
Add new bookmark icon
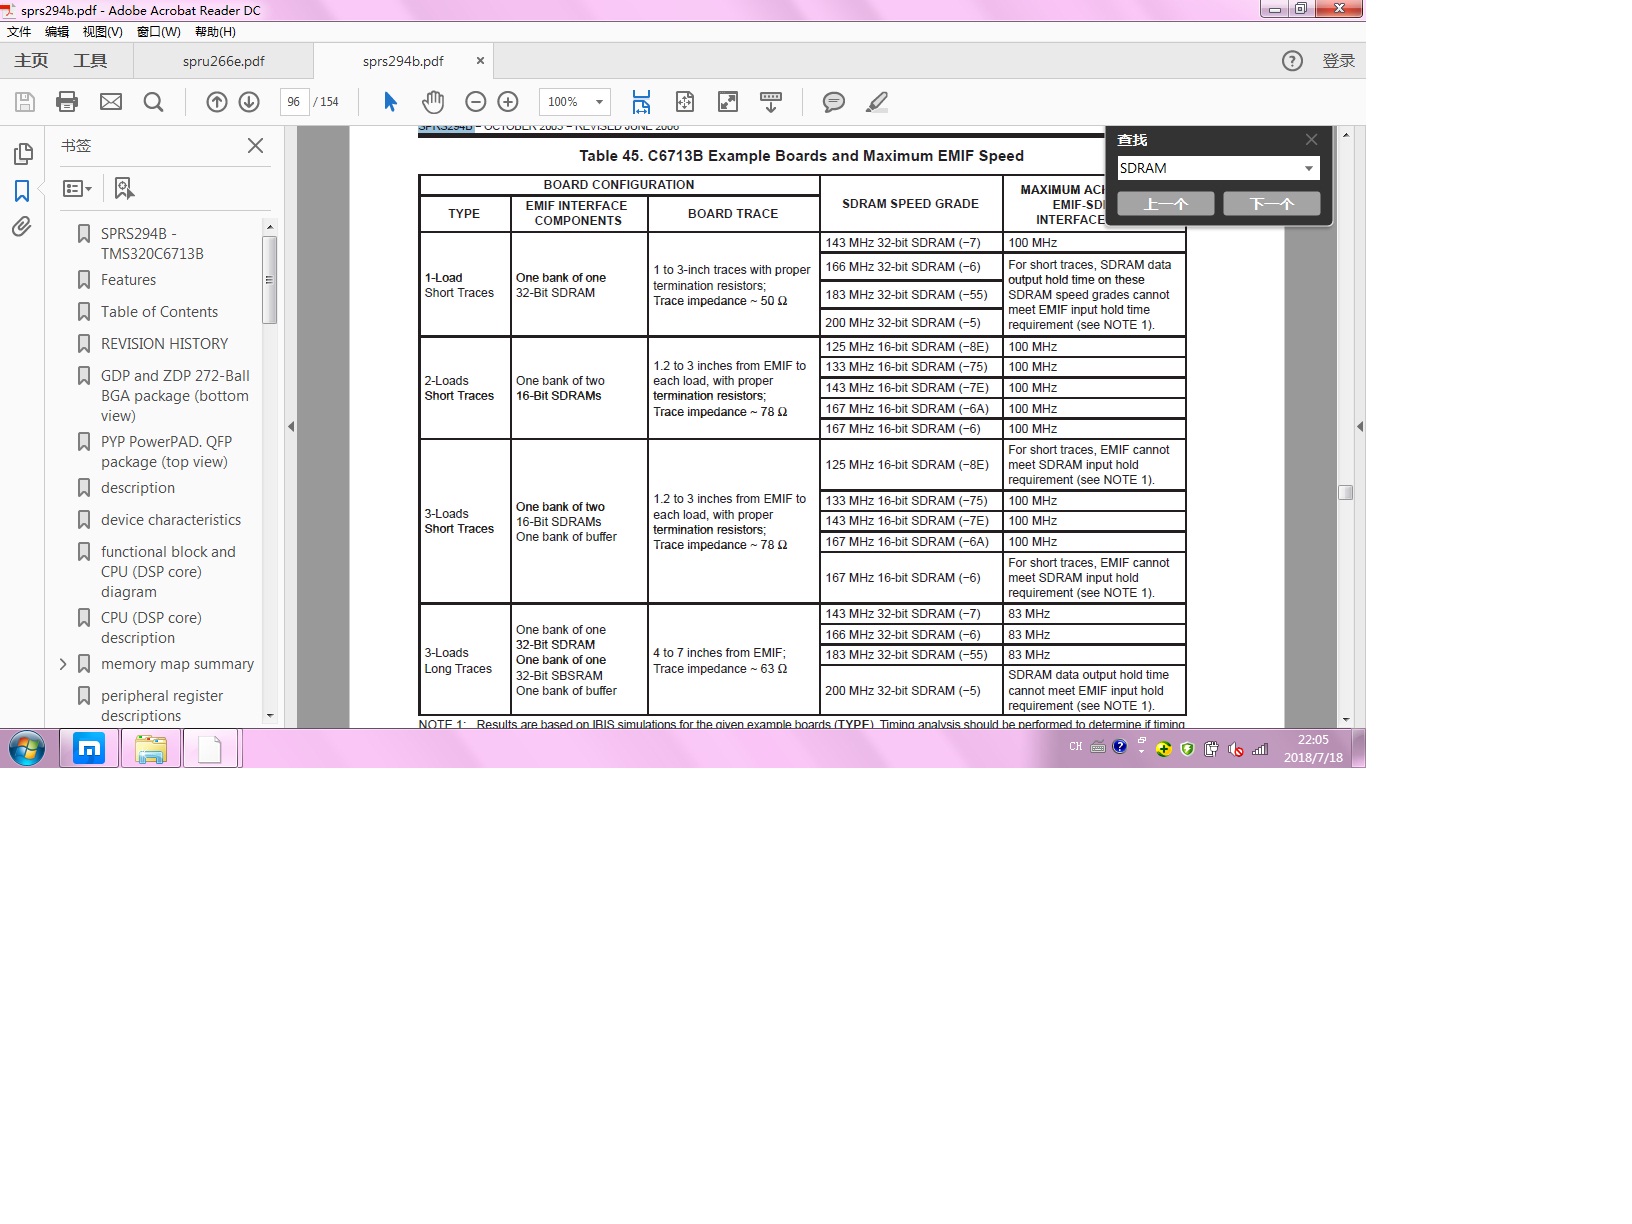coord(124,188)
